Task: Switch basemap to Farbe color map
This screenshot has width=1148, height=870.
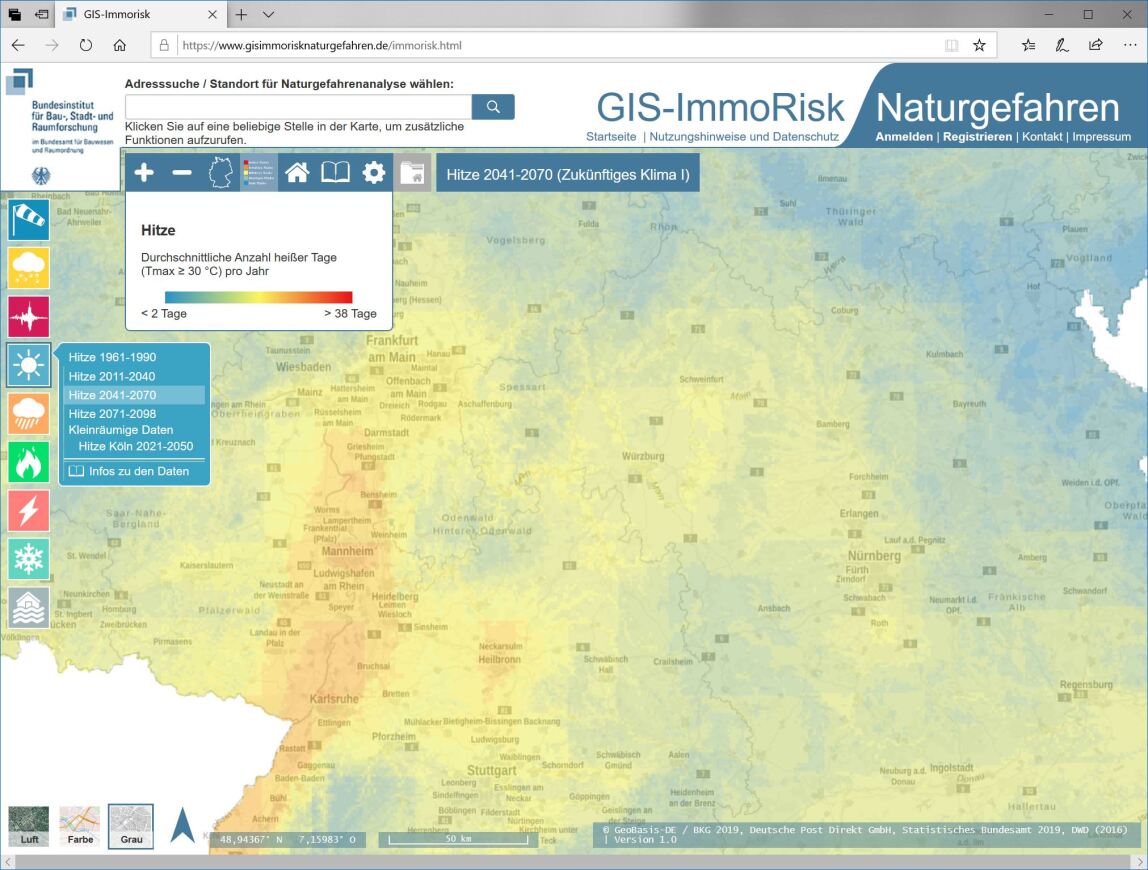Action: pos(80,826)
